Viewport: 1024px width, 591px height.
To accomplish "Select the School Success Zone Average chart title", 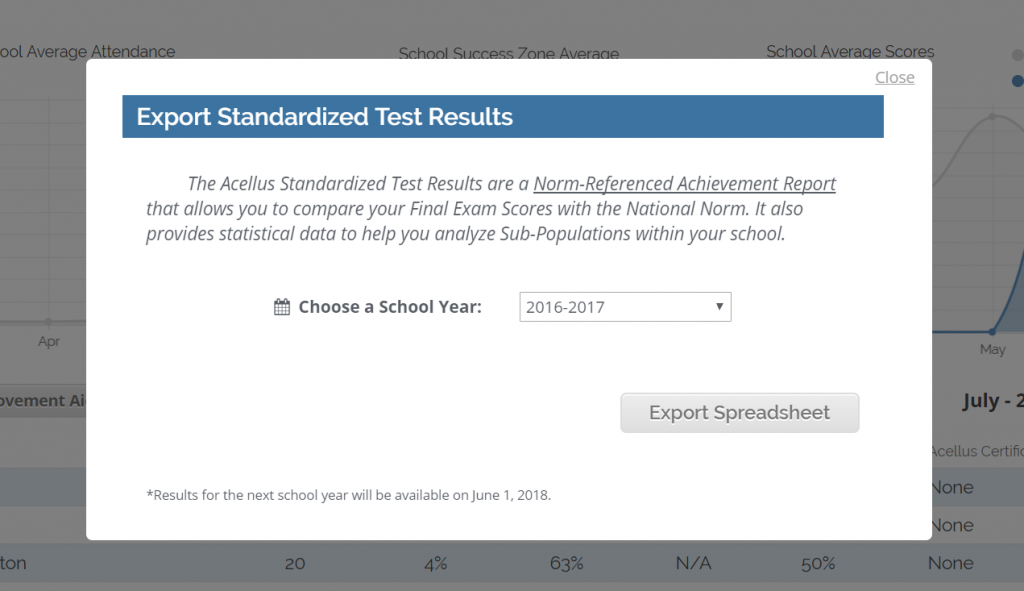I will tap(510, 54).
